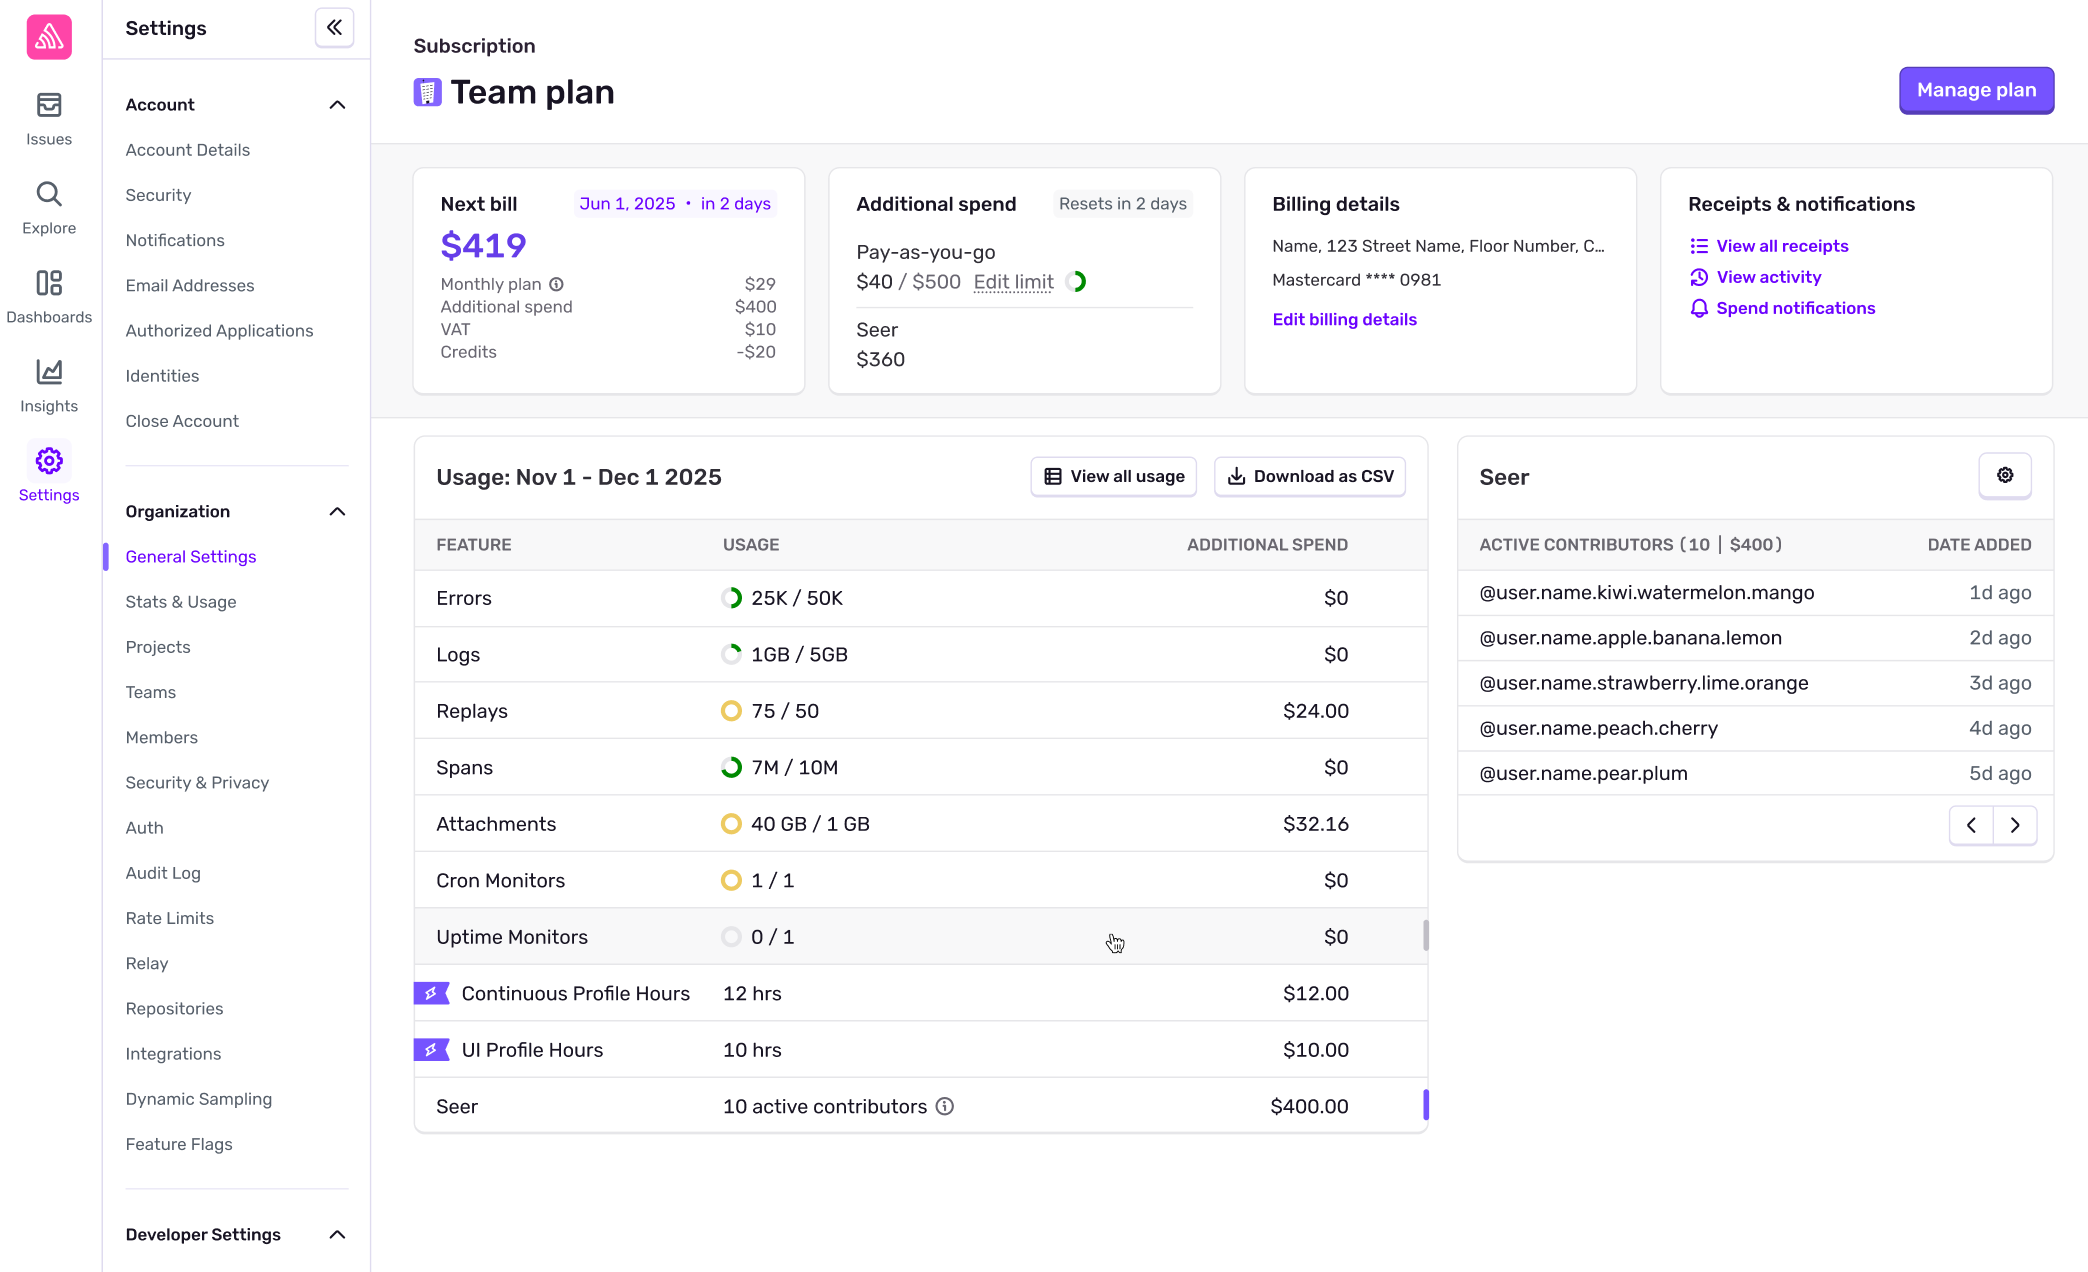
Task: Click the Sentry logo icon
Action: pyautogui.click(x=49, y=37)
